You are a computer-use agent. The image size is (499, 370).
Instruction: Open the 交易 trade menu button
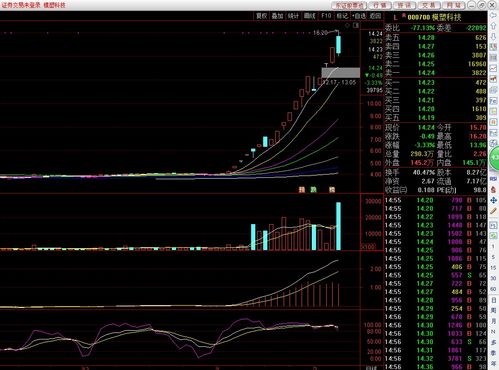[x=429, y=5]
